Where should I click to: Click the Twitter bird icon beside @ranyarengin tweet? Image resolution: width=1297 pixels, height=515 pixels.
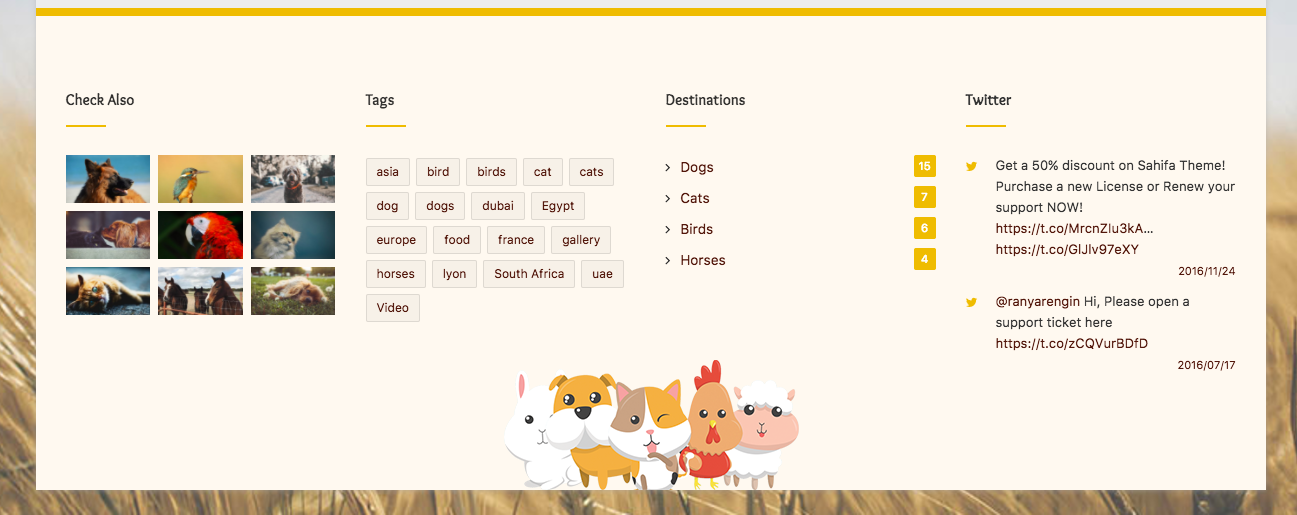pos(971,302)
